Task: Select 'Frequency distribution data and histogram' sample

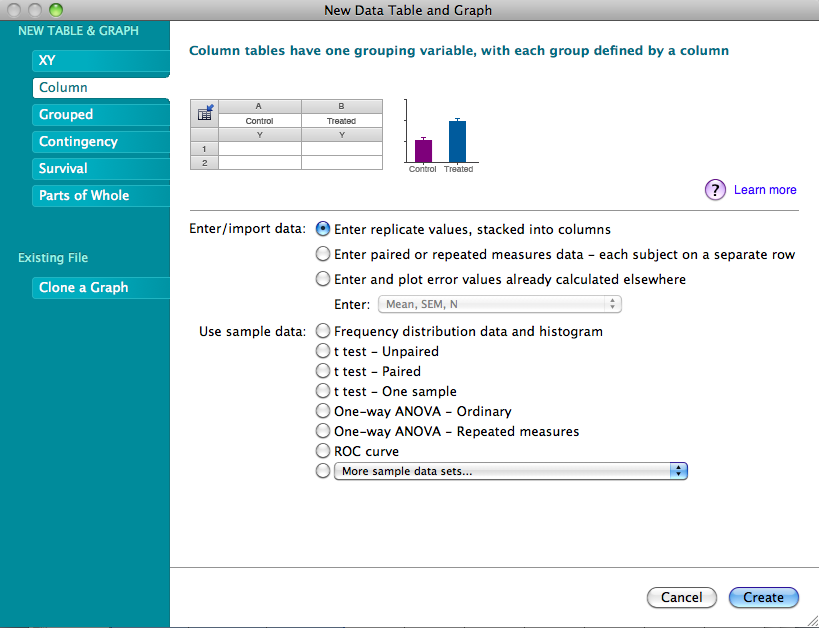Action: pos(323,330)
